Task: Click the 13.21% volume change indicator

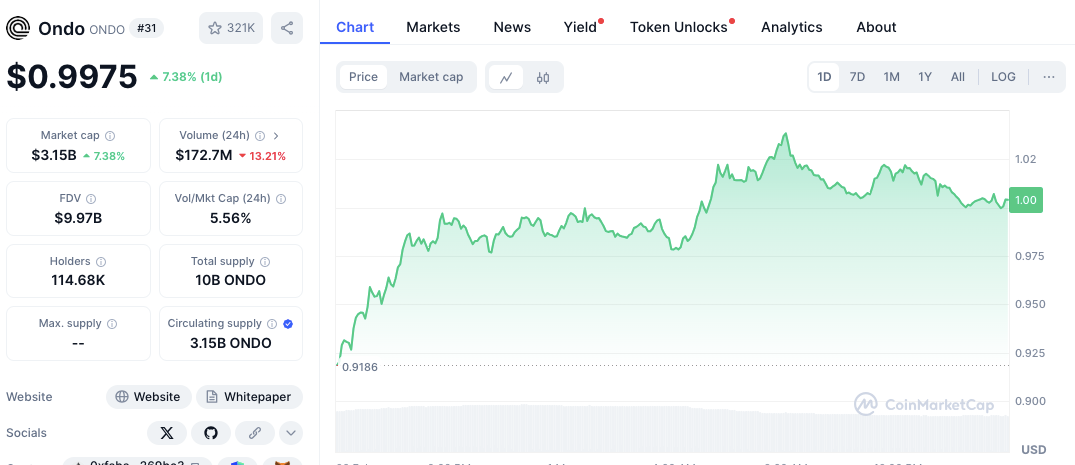Action: (x=262, y=156)
